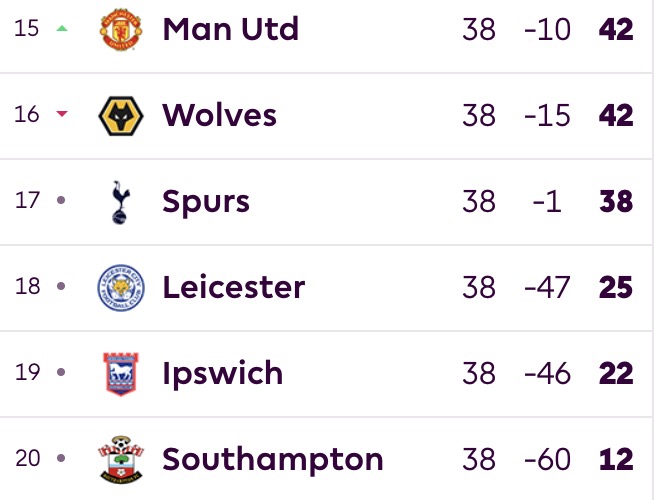Screen dimensions: 654x500
Task: Click red down arrow beside position 16
Action: pos(62,115)
